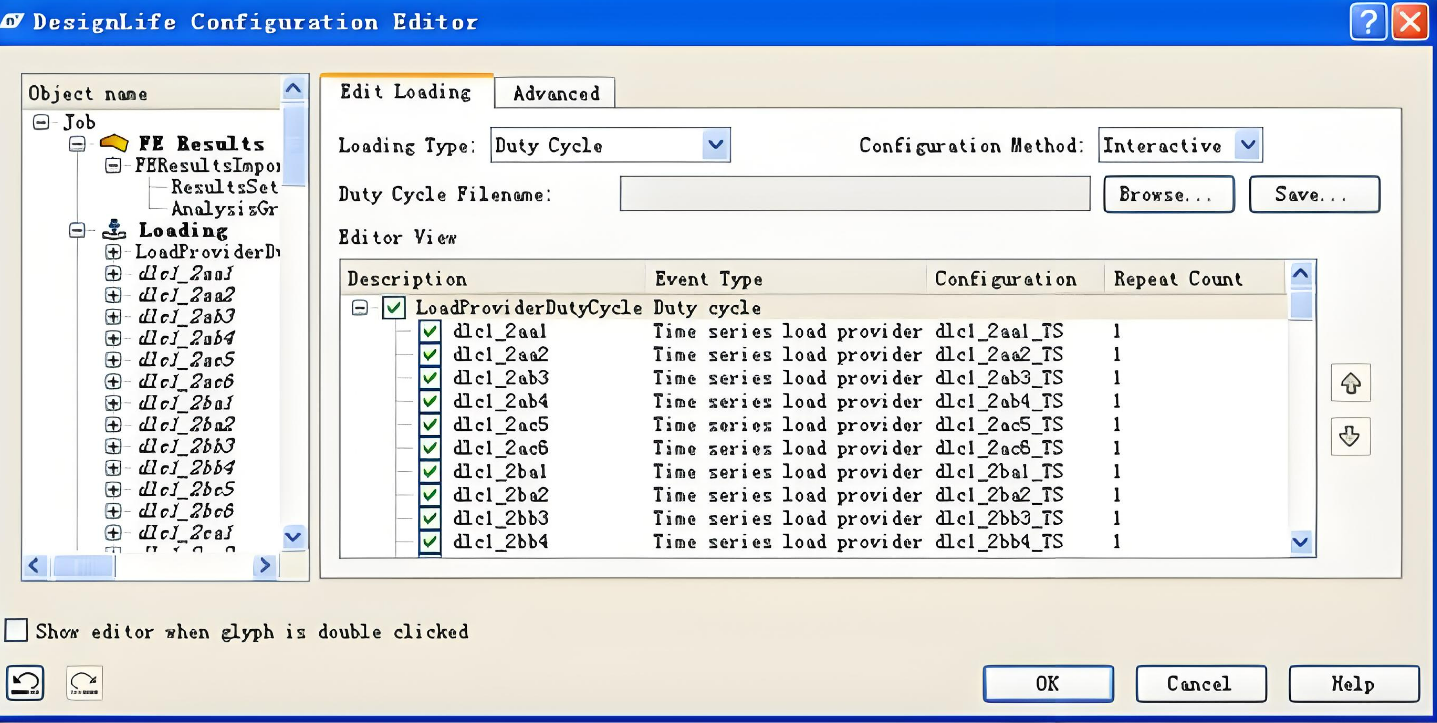Switch to the Advanced tab
Screen dimensions: 1437x723
click(556, 94)
